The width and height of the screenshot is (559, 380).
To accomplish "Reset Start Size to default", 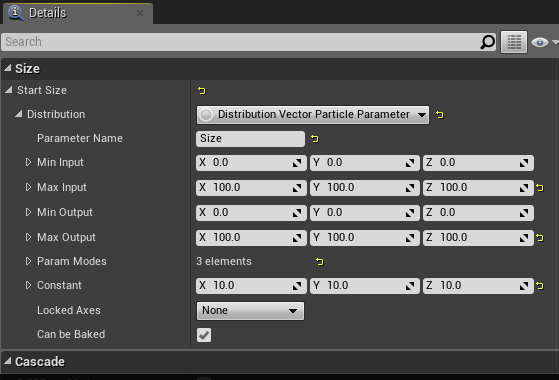I will pos(202,91).
